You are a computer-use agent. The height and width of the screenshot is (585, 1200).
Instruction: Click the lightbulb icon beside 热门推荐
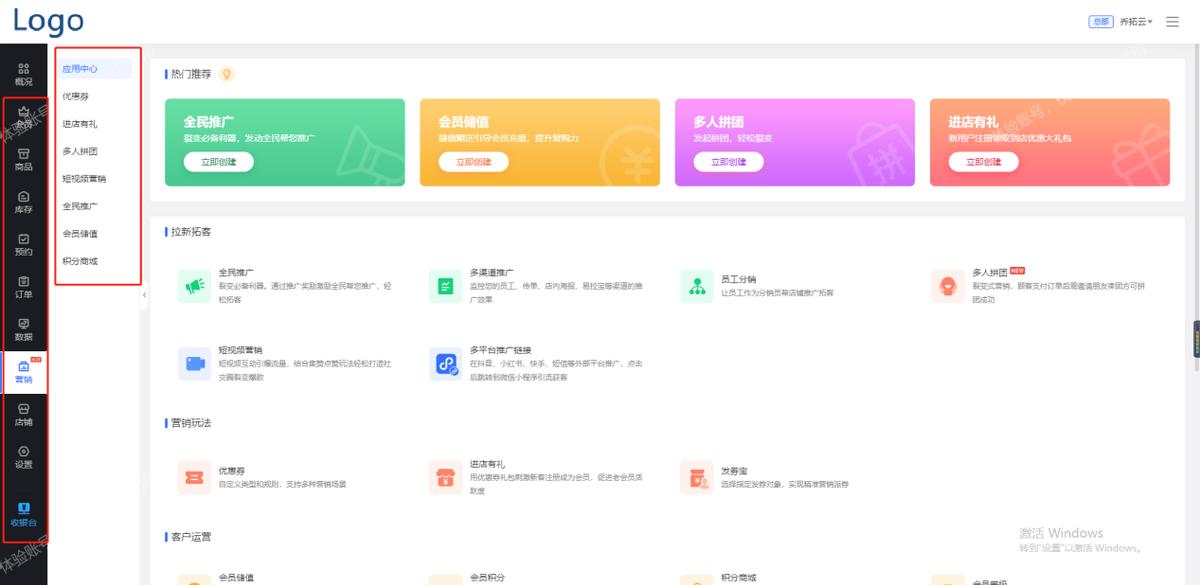pos(227,74)
